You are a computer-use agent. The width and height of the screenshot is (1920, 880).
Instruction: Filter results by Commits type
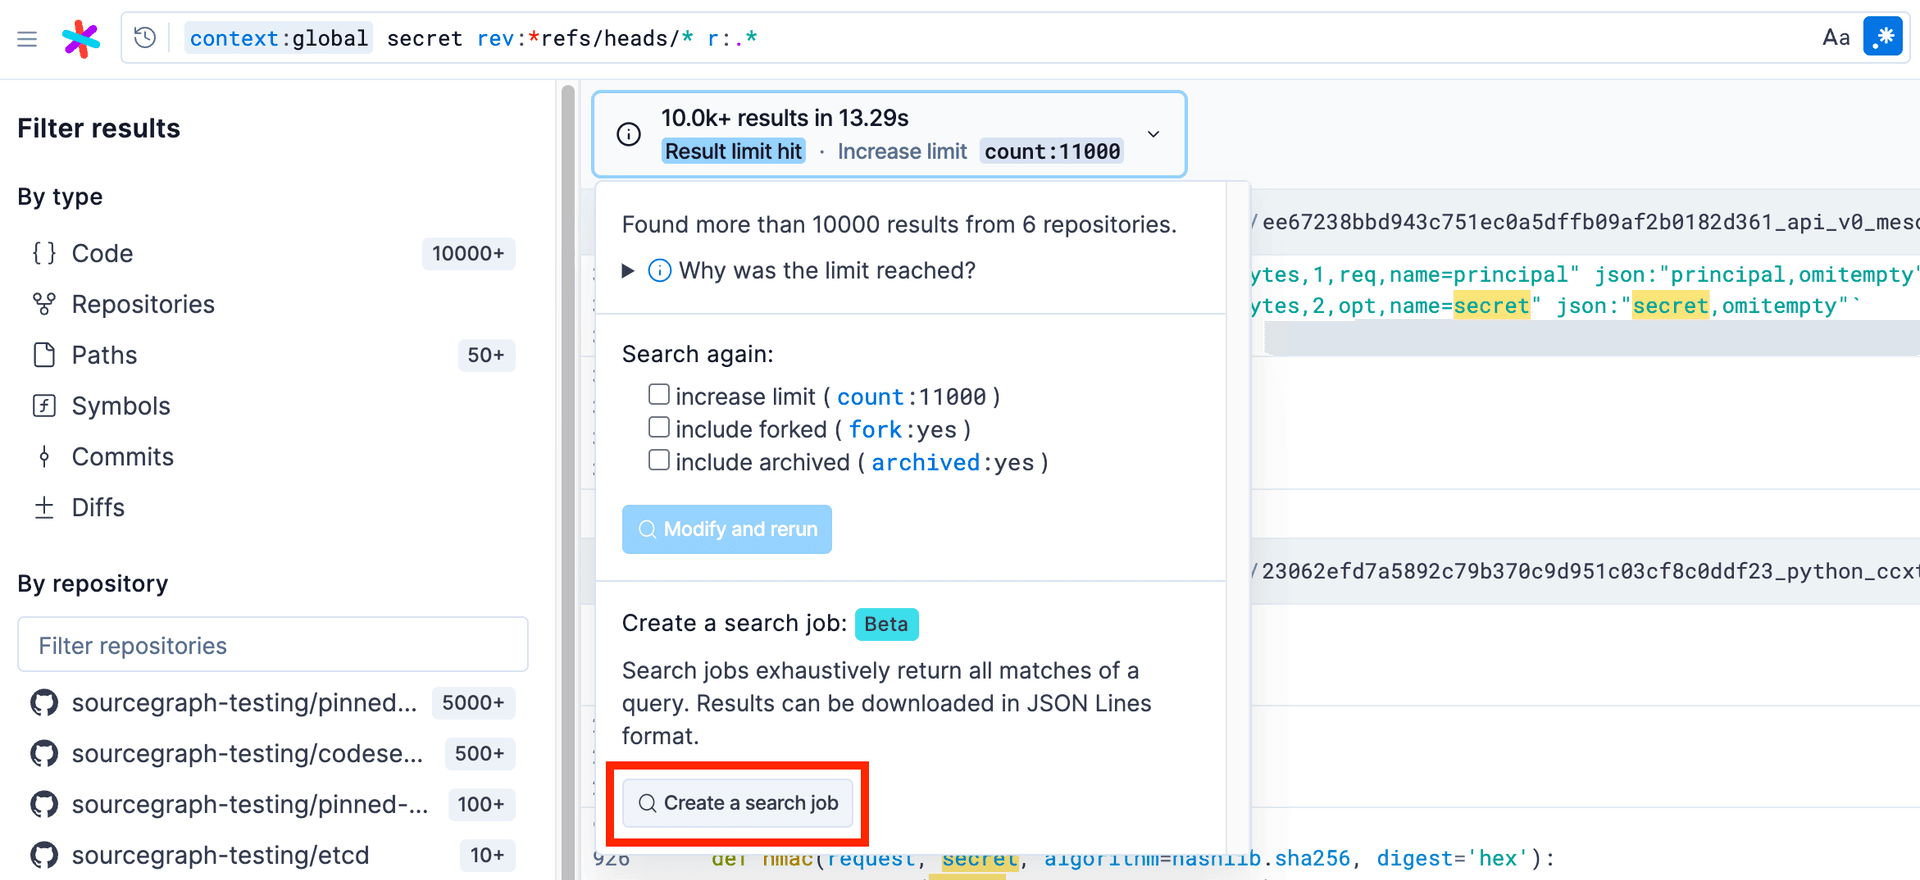(x=272, y=457)
